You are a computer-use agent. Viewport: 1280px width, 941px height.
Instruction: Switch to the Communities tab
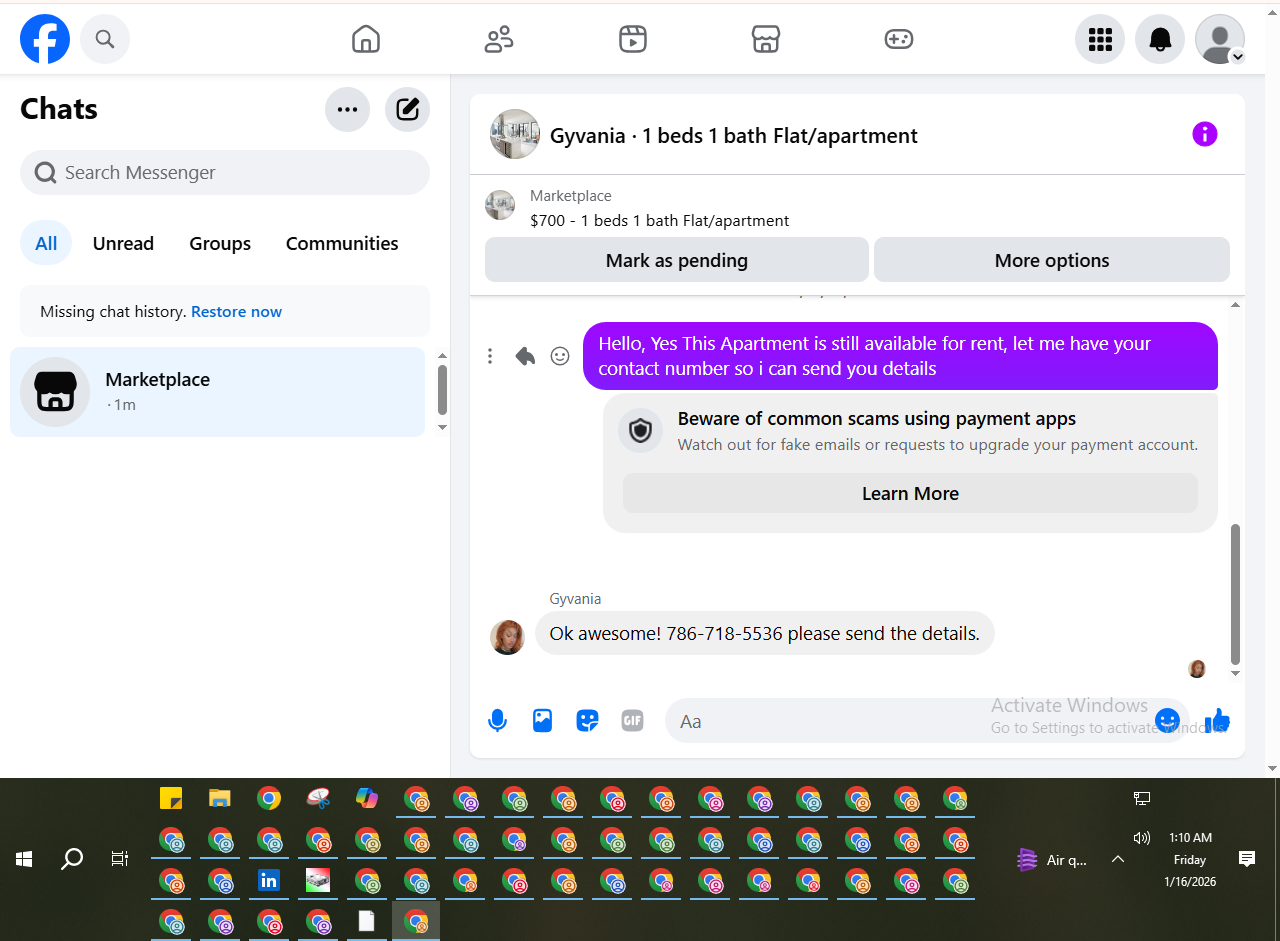coord(342,243)
